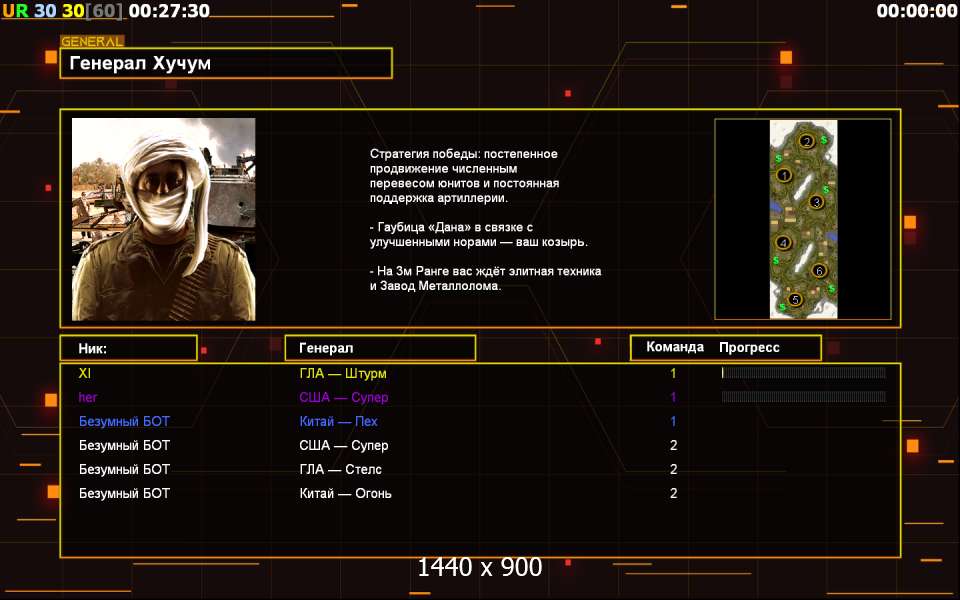Click the loading progress bar for player XI
Image resolution: width=960 pixels, height=600 pixels.
pyautogui.click(x=803, y=373)
